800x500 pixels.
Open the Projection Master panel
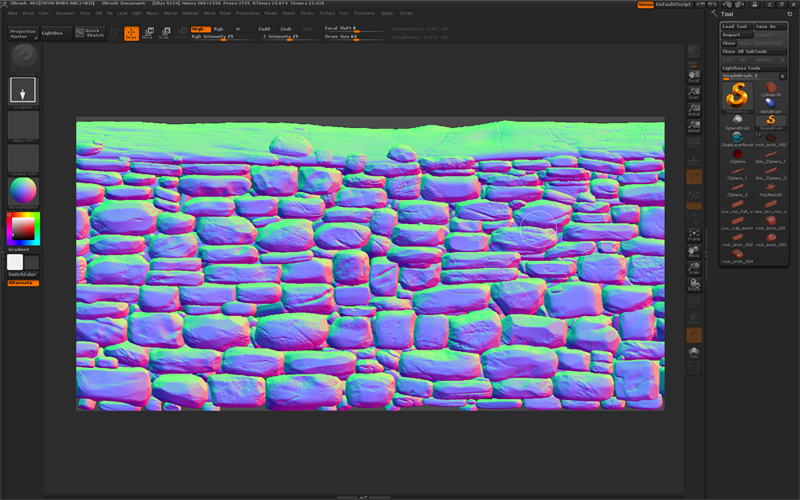[x=22, y=33]
